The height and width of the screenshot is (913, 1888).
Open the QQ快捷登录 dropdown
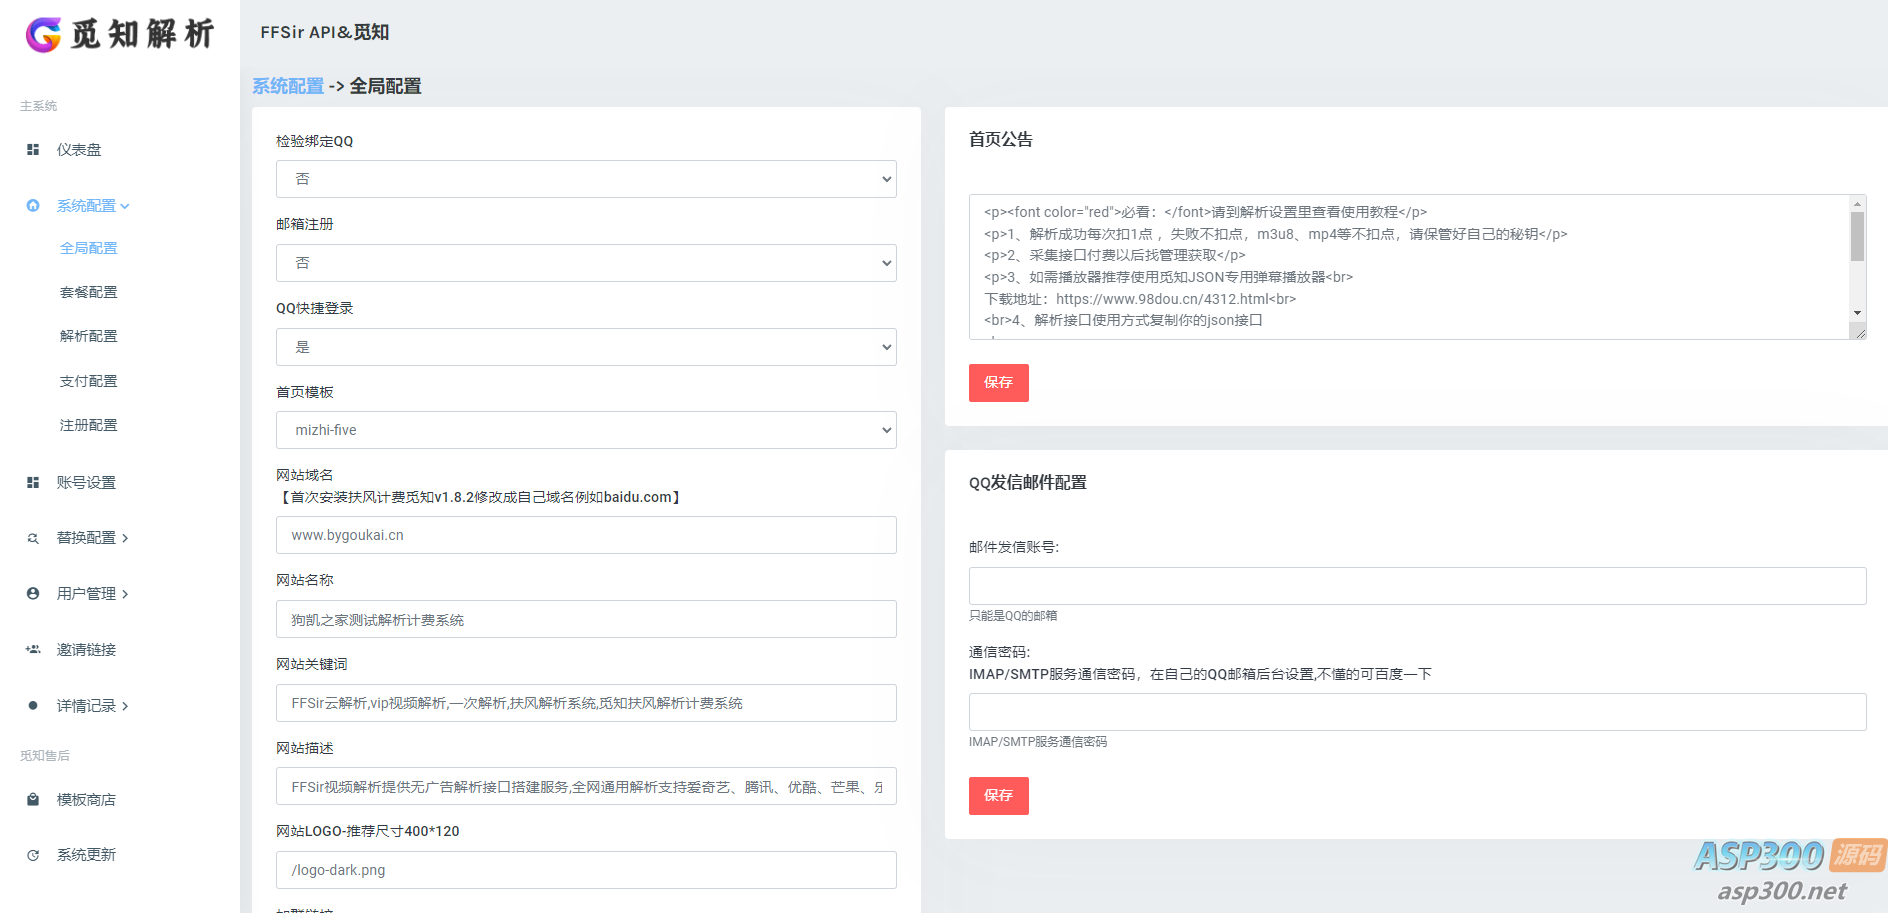(x=586, y=347)
